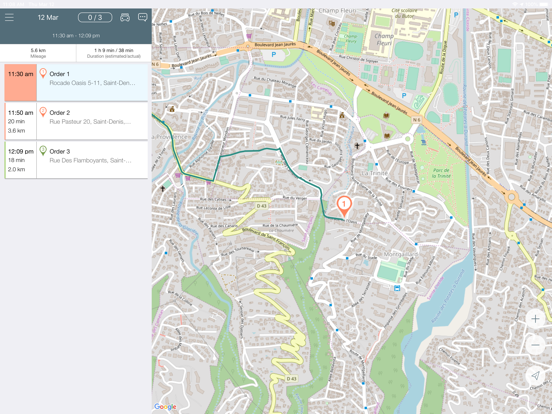Click Order 3 green pin icon

click(43, 151)
